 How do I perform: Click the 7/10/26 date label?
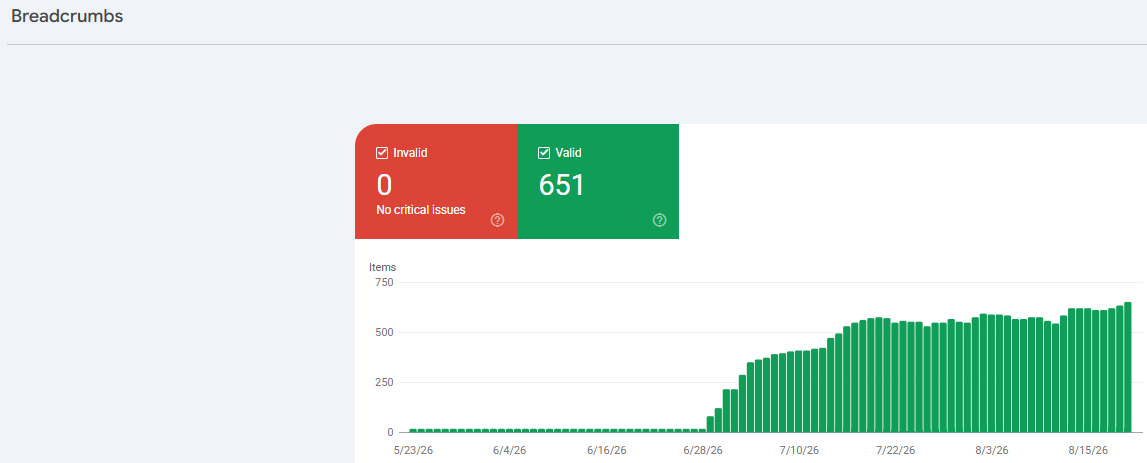(x=801, y=449)
